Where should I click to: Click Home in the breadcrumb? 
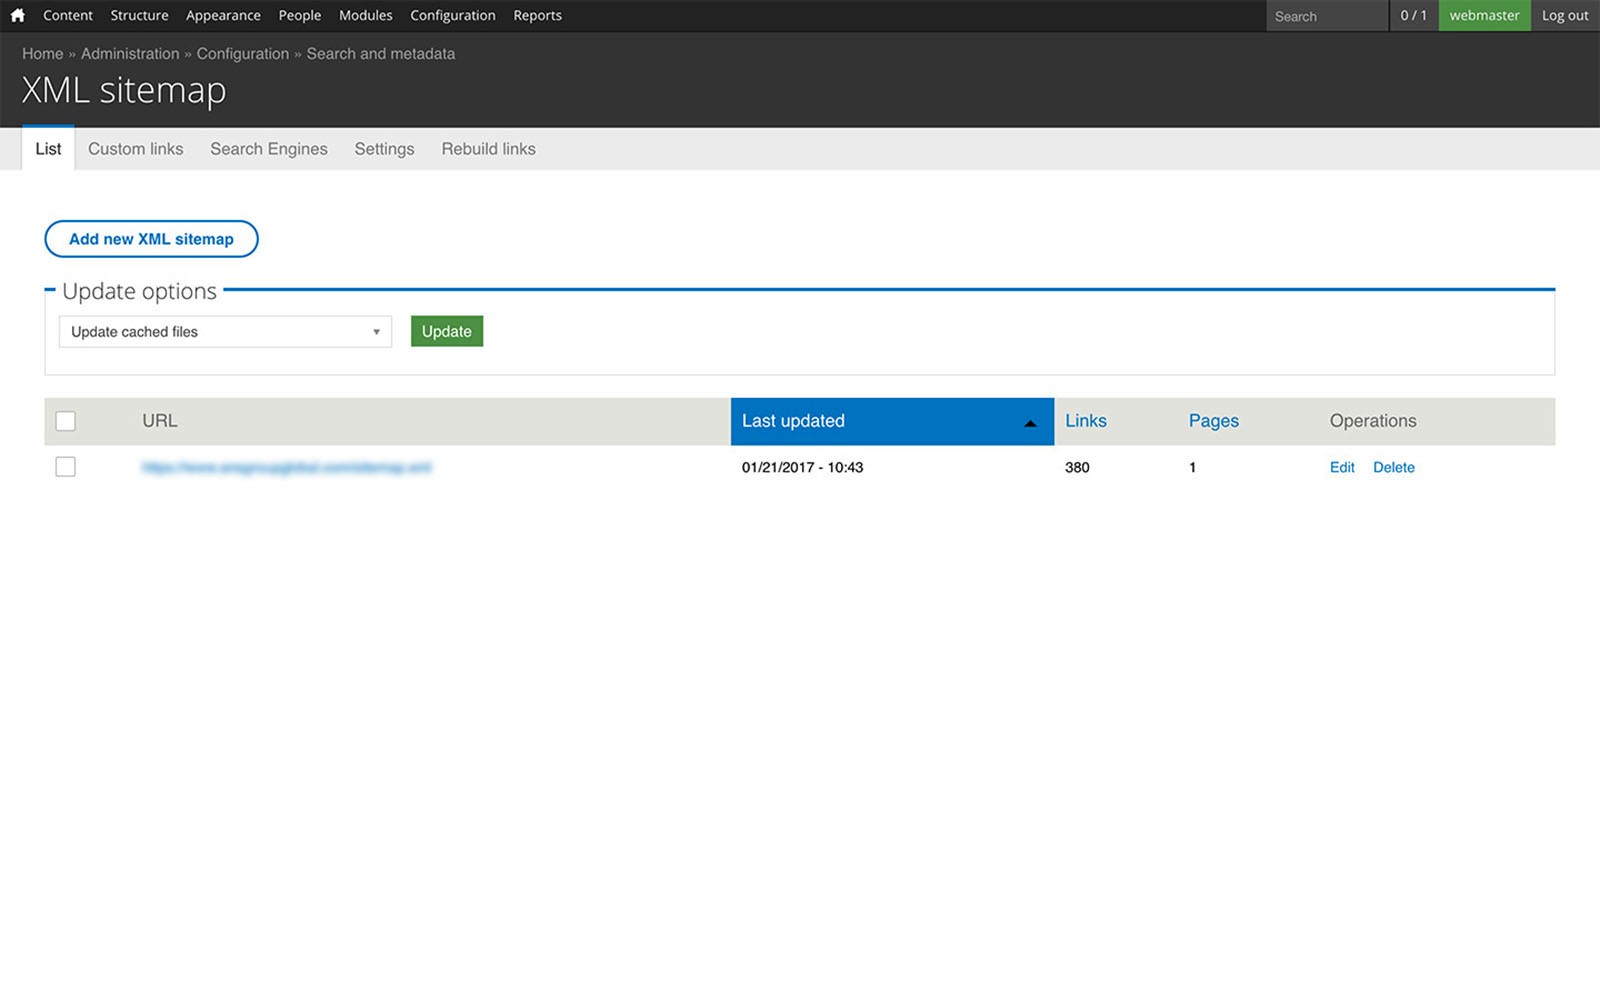click(43, 54)
